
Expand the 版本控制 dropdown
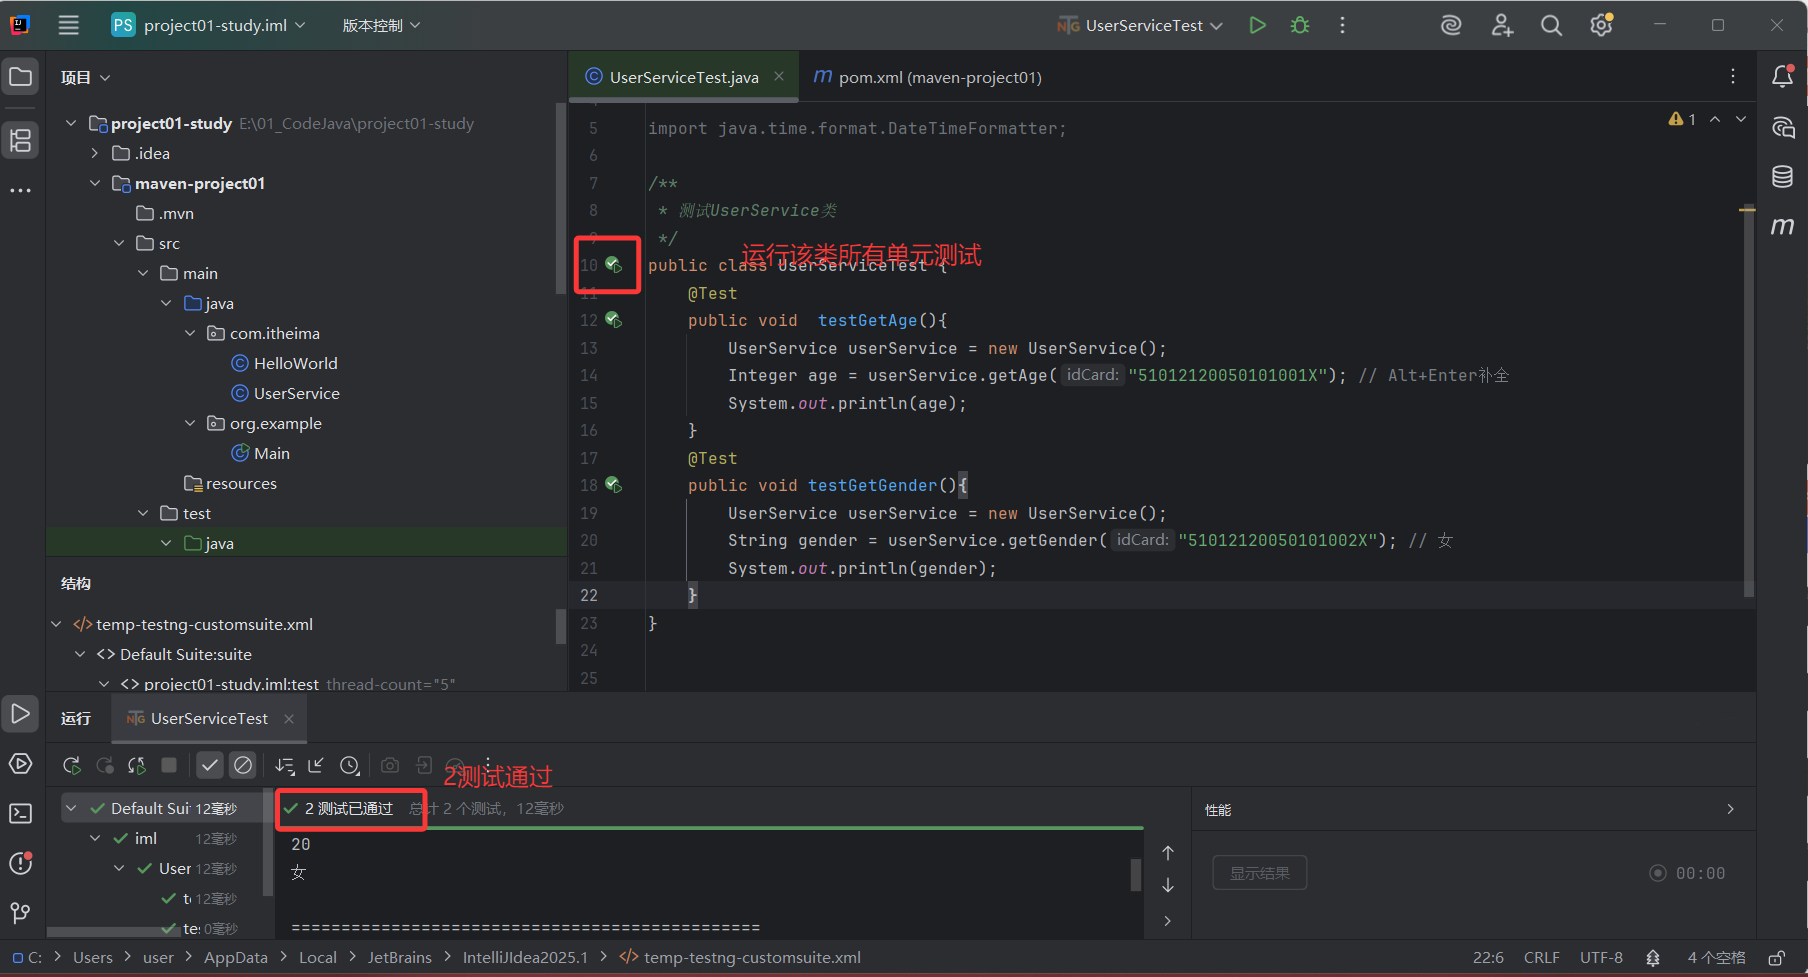tap(380, 25)
